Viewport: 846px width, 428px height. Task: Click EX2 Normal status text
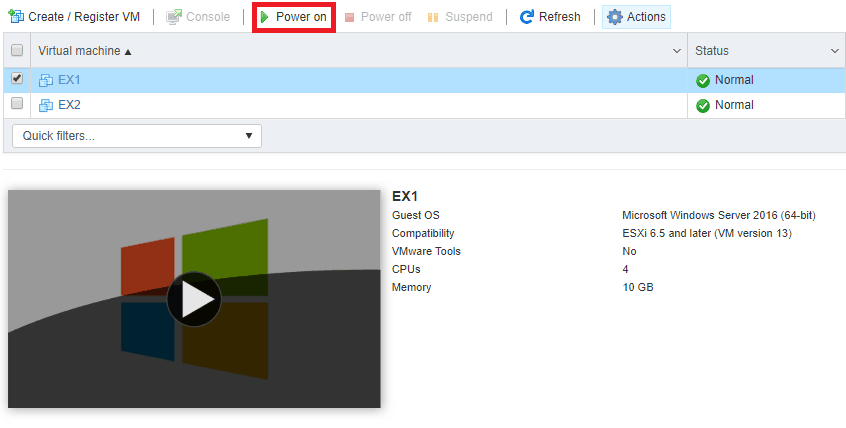tap(734, 105)
